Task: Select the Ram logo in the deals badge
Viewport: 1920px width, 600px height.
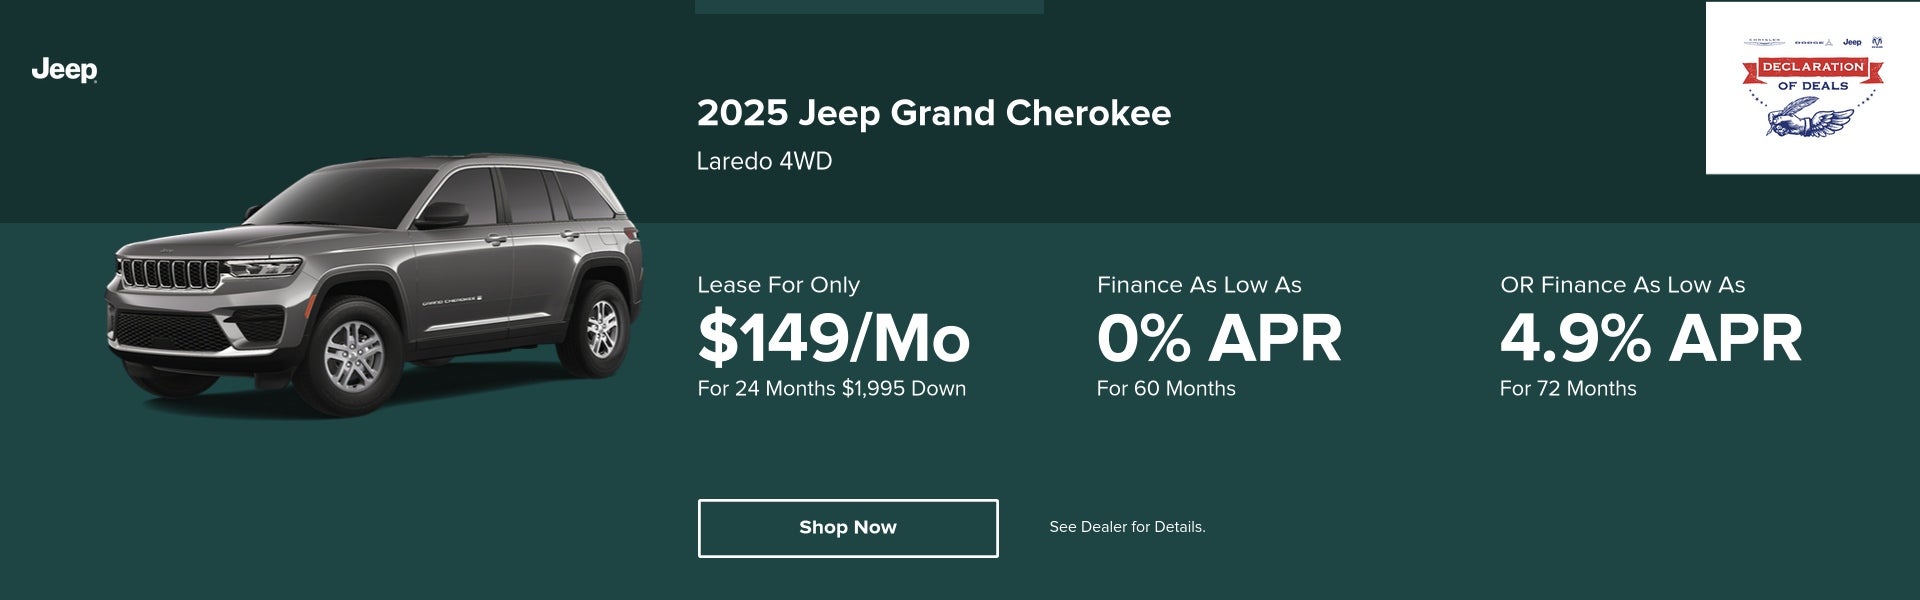Action: (x=1876, y=42)
